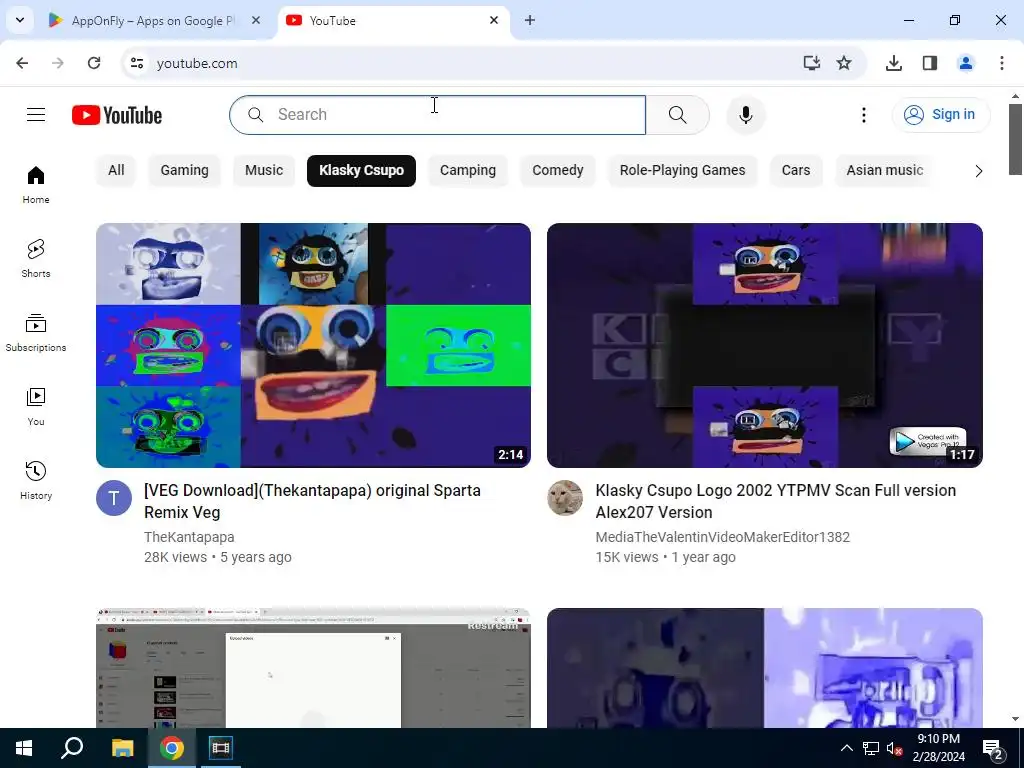Viewport: 1024px width, 768px height.
Task: Open the film strip app in taskbar
Action: 220,748
